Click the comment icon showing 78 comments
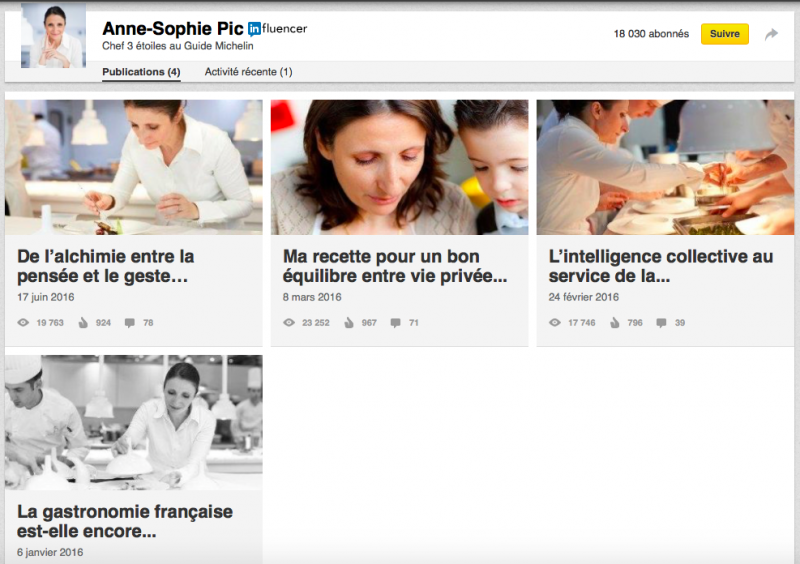Image resolution: width=800 pixels, height=564 pixels. tap(130, 323)
